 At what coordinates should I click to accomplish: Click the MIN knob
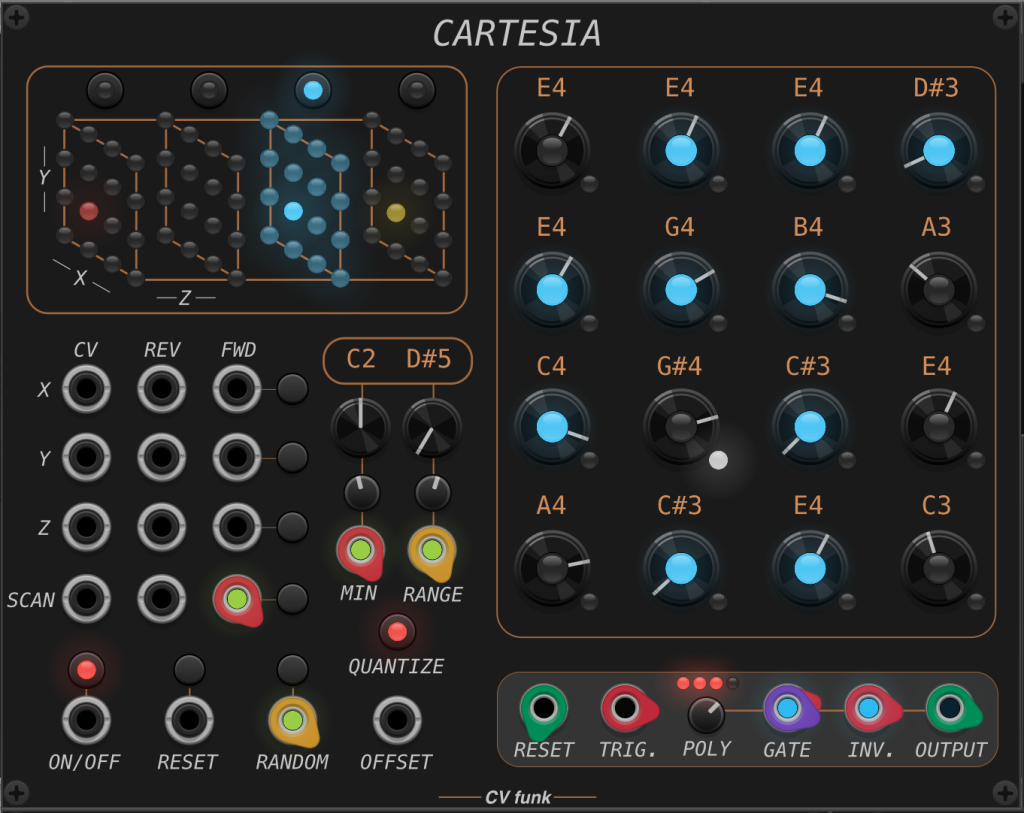pyautogui.click(x=360, y=428)
